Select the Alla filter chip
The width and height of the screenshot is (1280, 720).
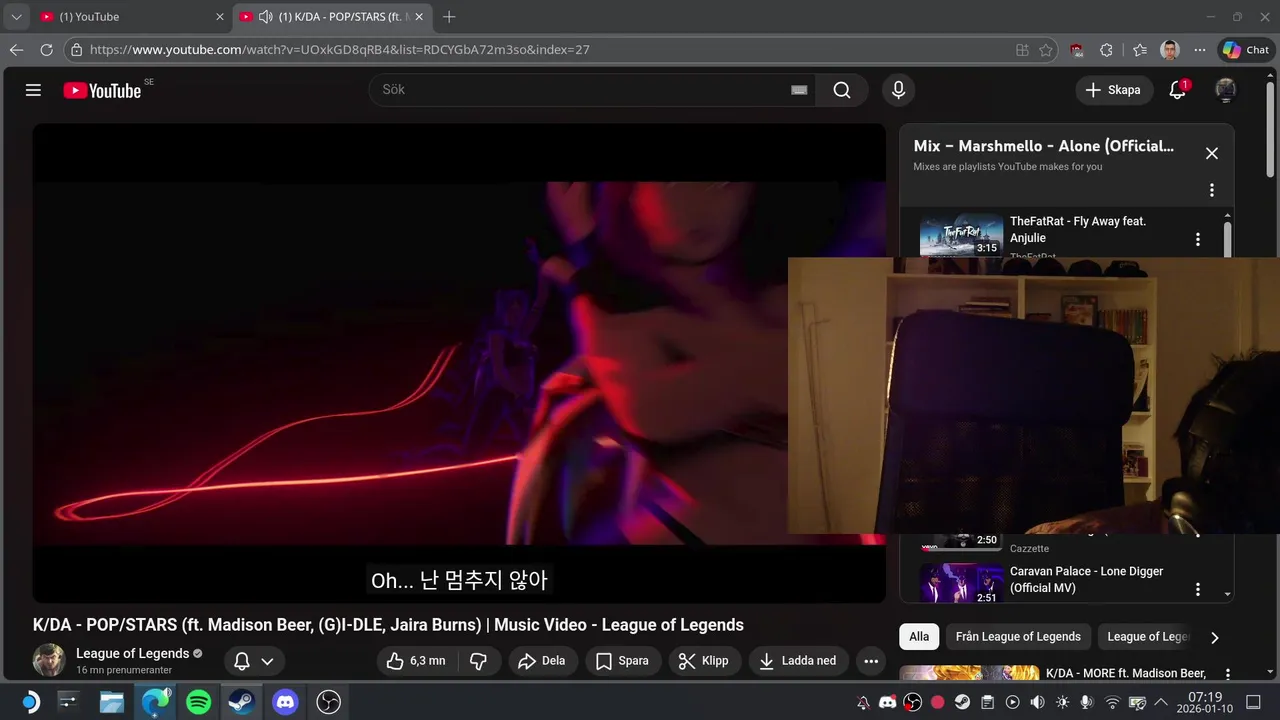tap(919, 636)
